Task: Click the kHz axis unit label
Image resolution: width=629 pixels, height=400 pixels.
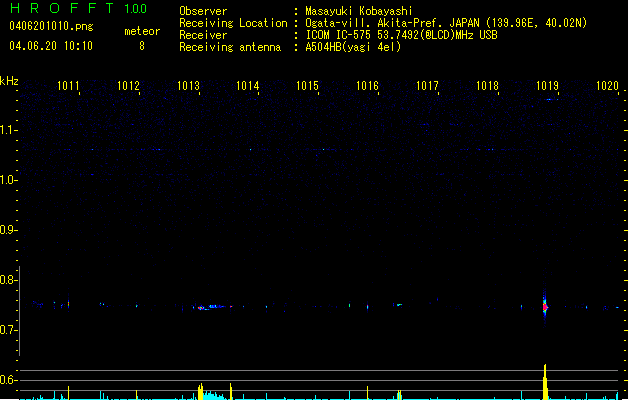Action: pos(9,81)
